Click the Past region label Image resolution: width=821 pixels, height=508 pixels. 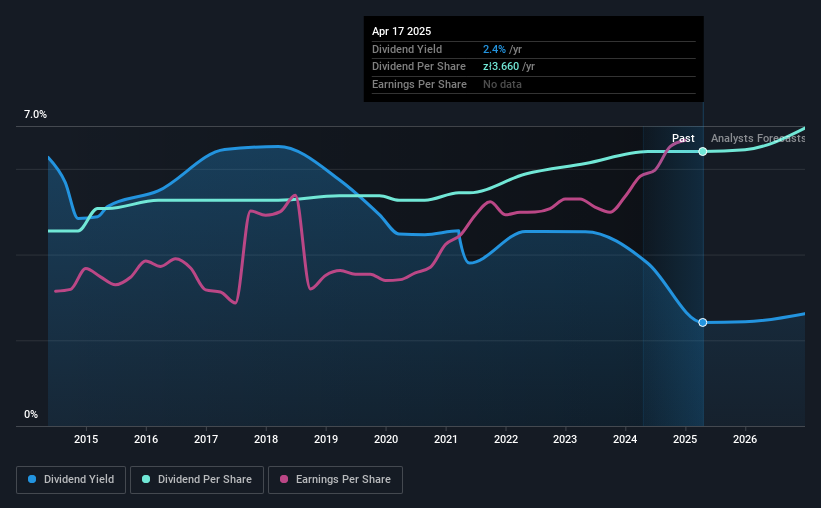683,138
